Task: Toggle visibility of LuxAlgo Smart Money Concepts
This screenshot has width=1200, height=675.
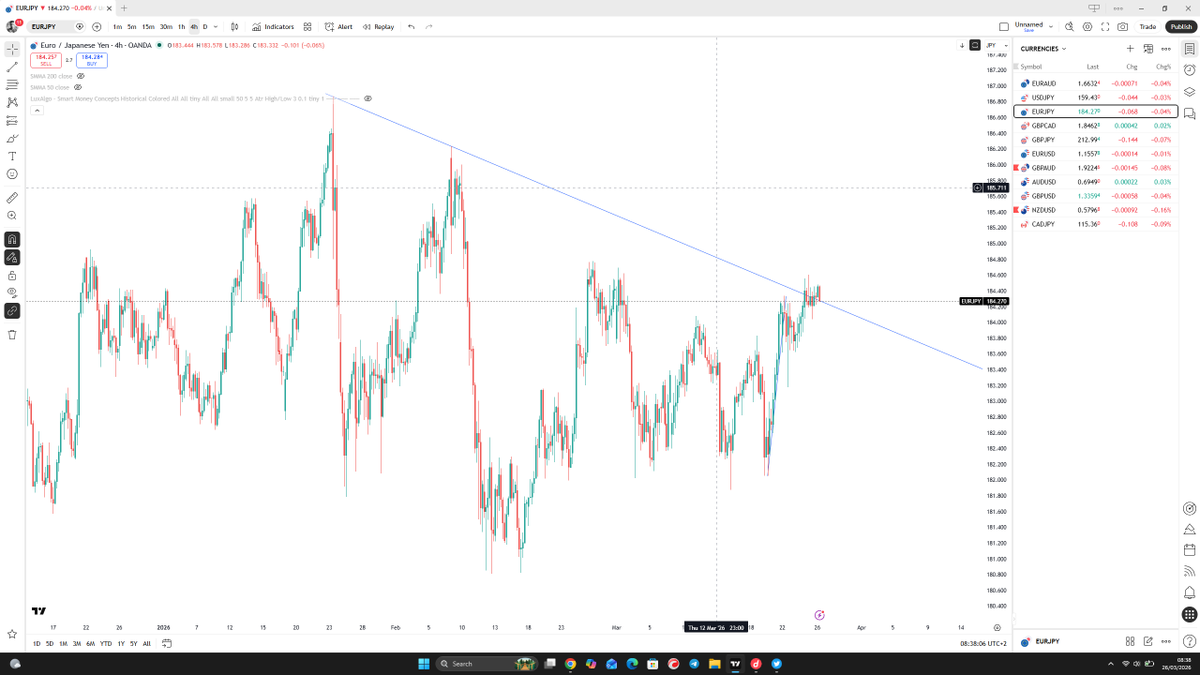Action: [368, 99]
